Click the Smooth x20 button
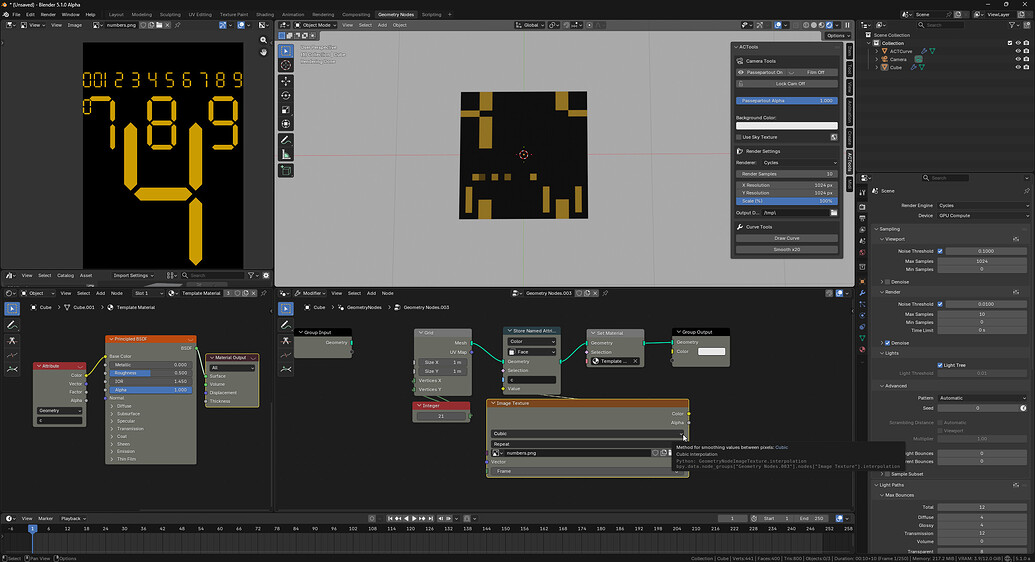The image size is (1035, 562). pyautogui.click(x=787, y=250)
